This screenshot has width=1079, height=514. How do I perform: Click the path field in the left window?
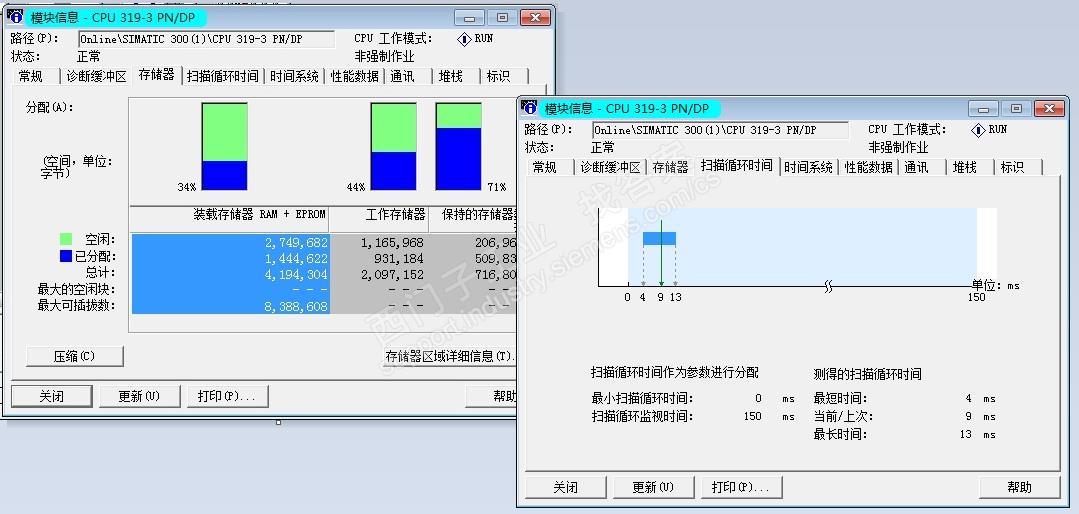point(206,39)
